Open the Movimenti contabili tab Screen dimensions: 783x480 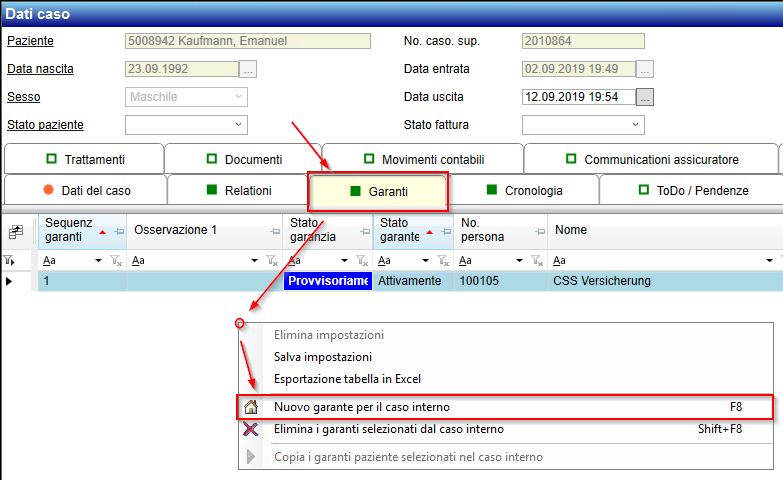coord(423,159)
